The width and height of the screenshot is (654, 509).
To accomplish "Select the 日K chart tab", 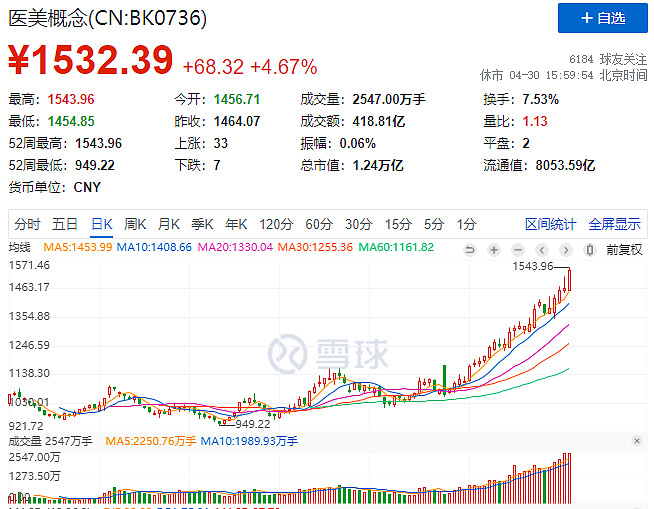I will coord(102,224).
